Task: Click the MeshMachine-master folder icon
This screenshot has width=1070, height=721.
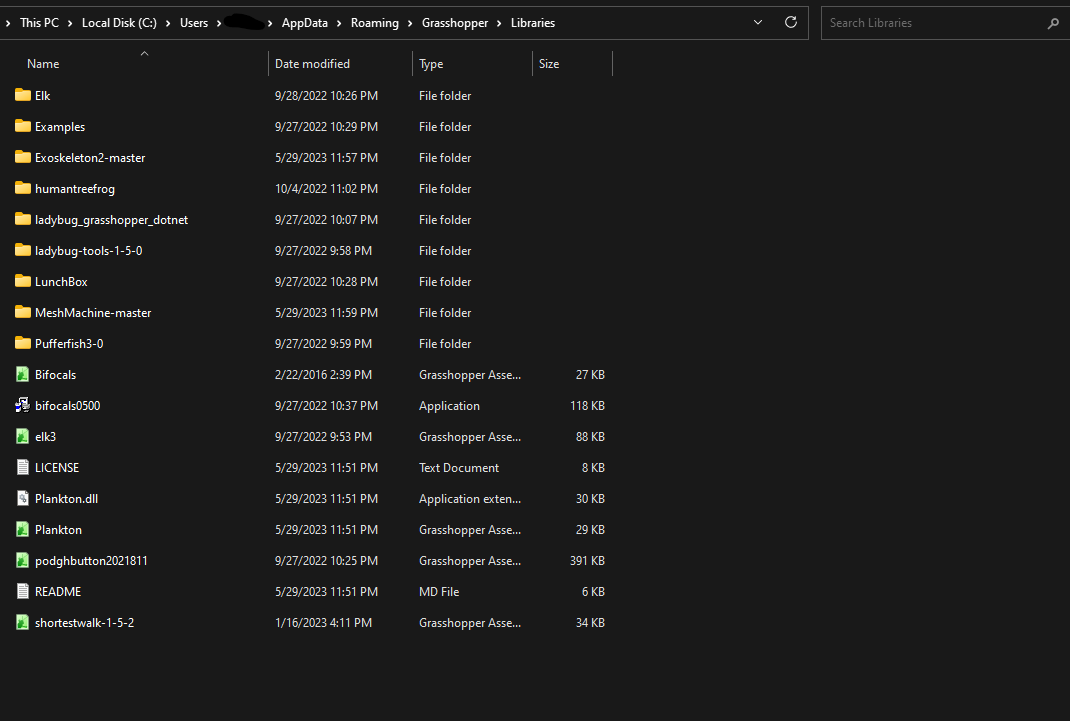Action: (23, 312)
